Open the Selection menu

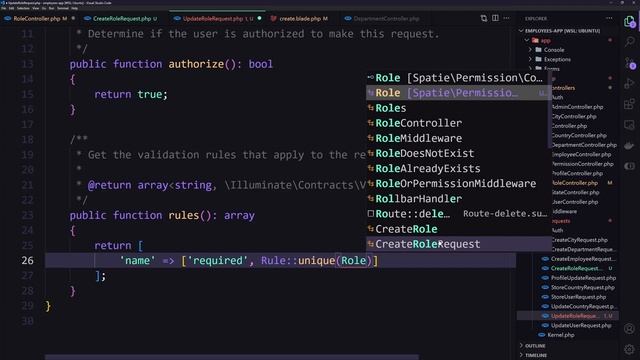(x=23, y=8)
